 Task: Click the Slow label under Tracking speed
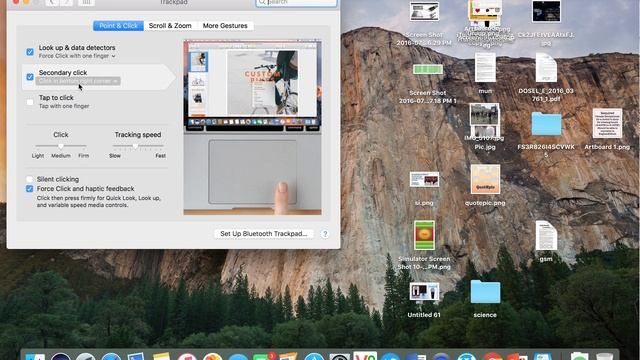pyautogui.click(x=115, y=156)
